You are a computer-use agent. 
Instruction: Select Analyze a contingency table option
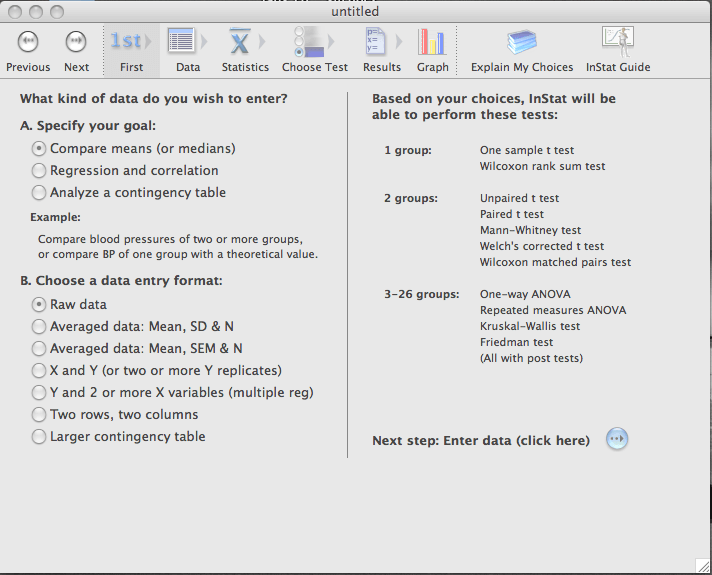(40, 193)
